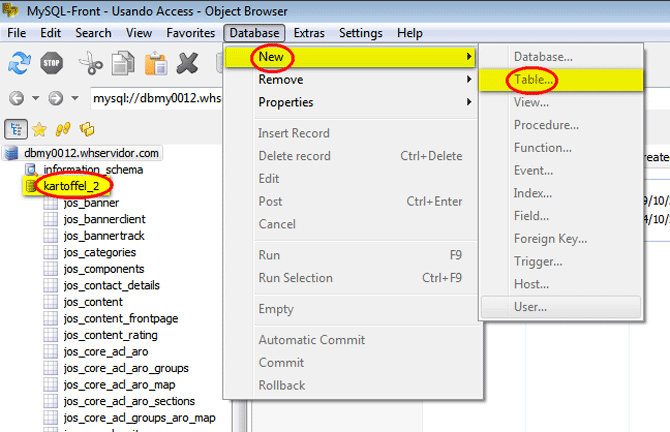Screen dimensions: 670x432
Task: Choose Table... in New submenu
Action: click(x=561, y=79)
